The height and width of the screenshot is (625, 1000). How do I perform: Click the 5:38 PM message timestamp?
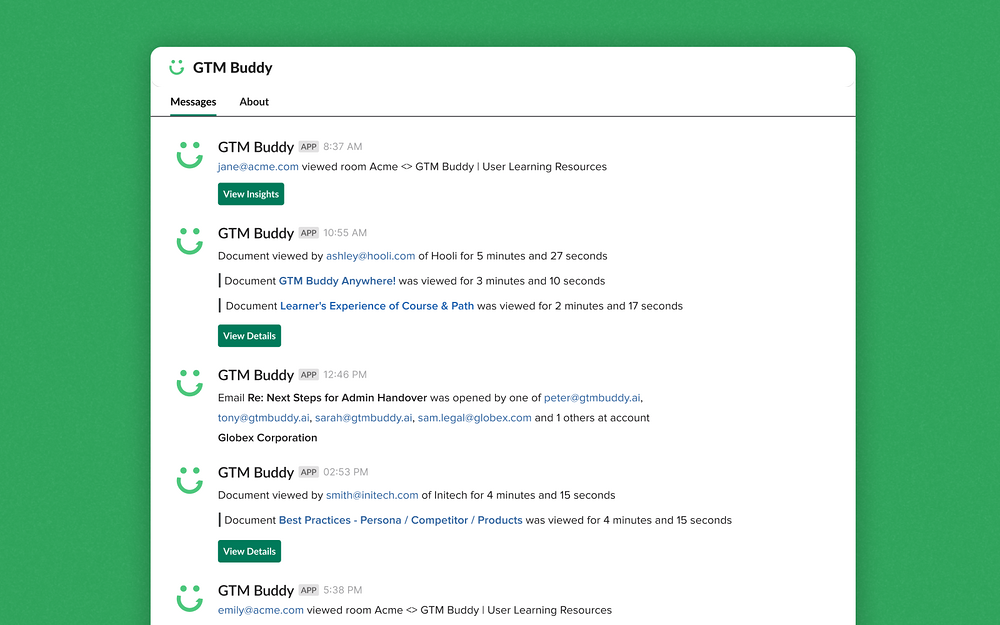(x=342, y=590)
